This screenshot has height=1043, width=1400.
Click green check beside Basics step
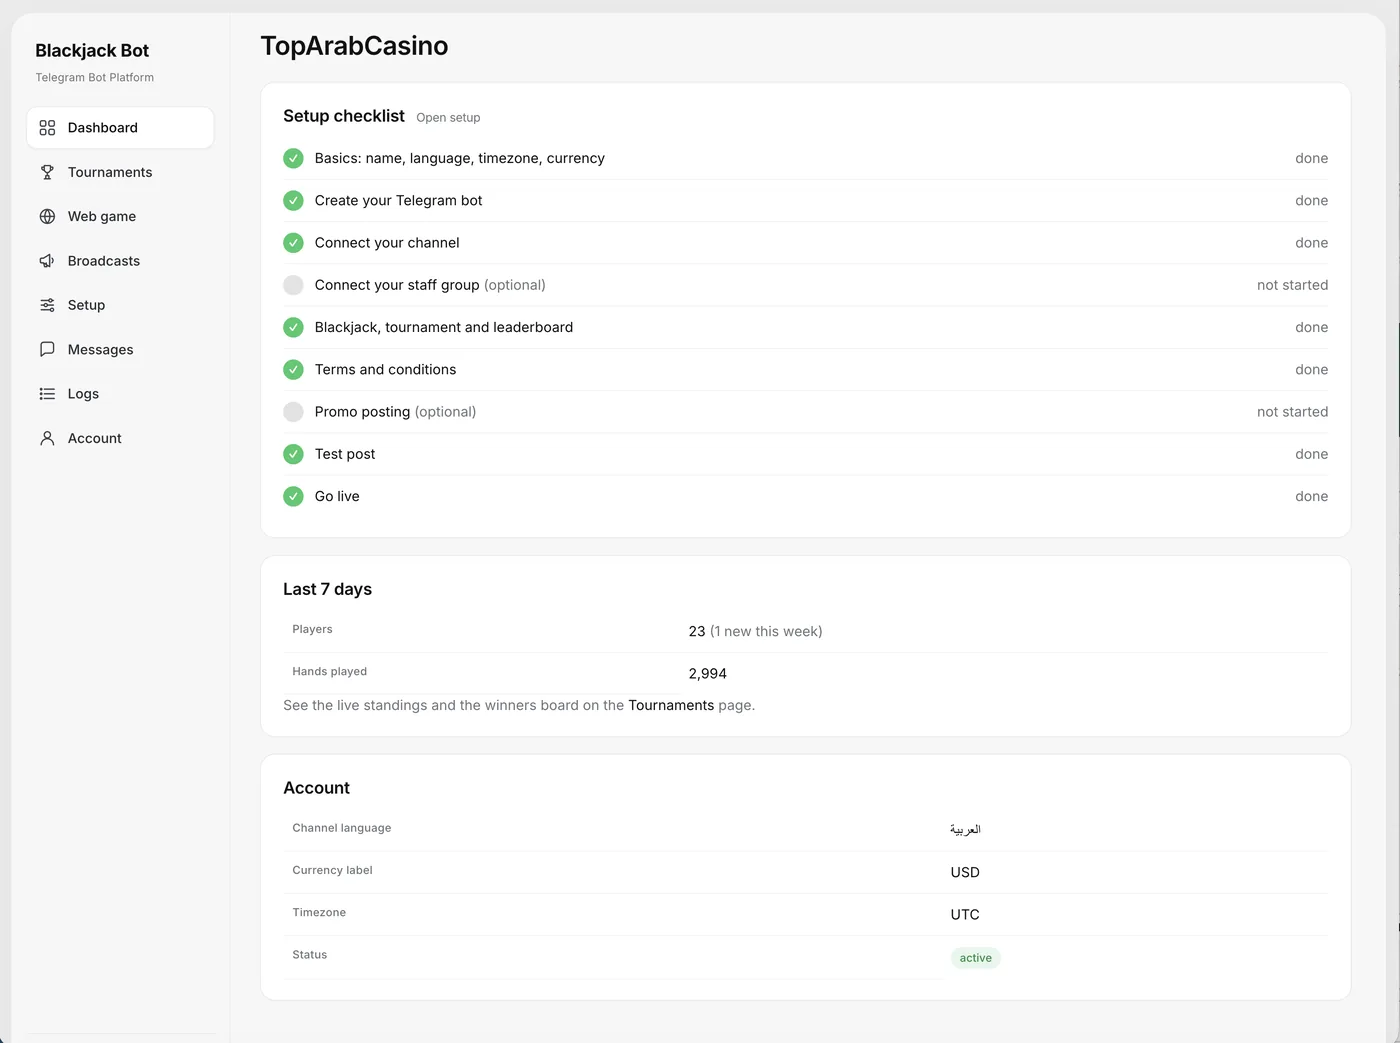(x=293, y=158)
